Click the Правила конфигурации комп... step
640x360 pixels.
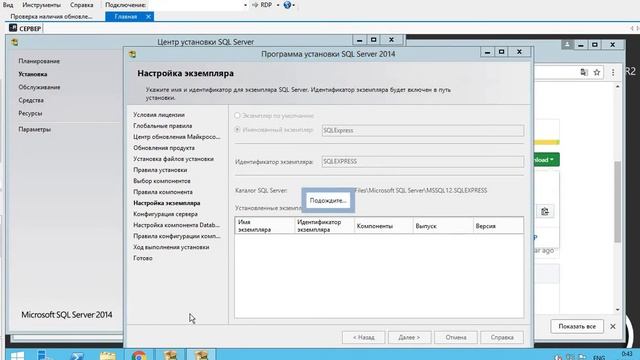[x=176, y=236]
